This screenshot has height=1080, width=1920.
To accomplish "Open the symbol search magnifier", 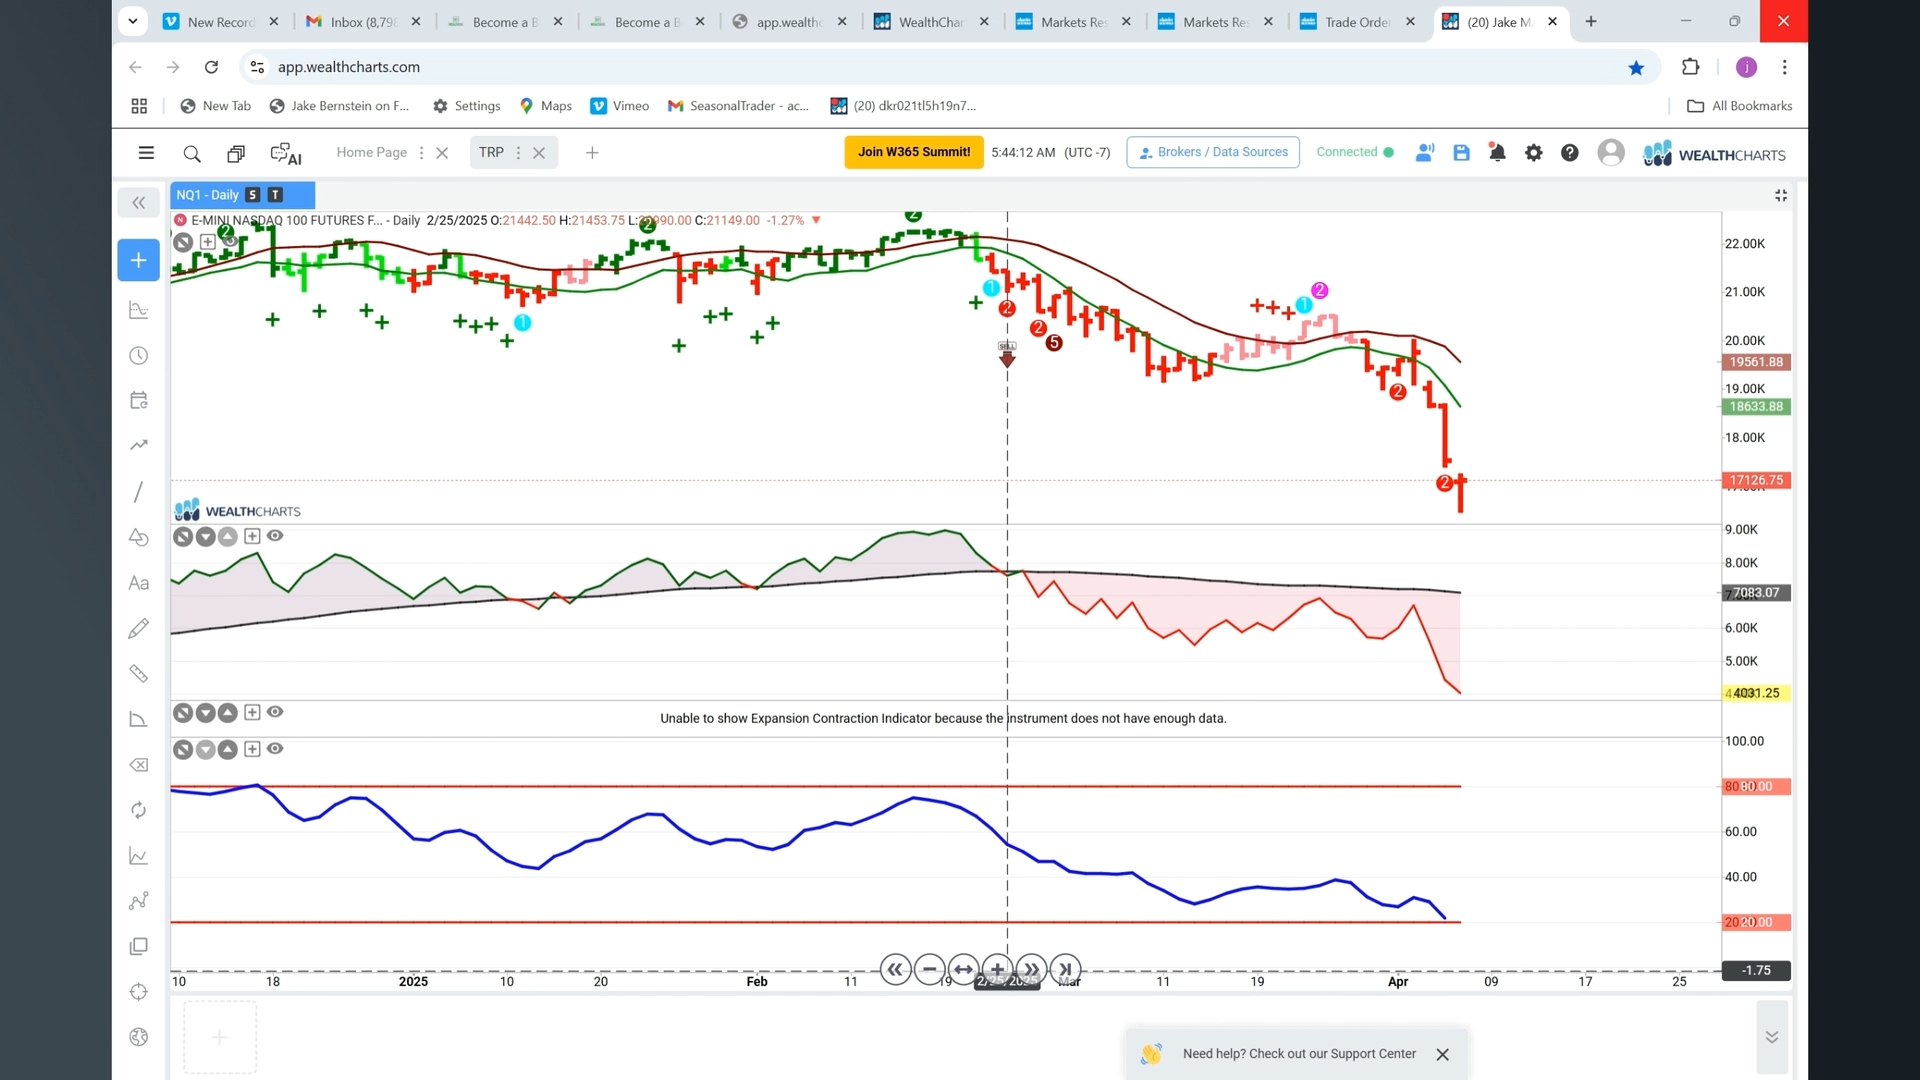I will [192, 153].
